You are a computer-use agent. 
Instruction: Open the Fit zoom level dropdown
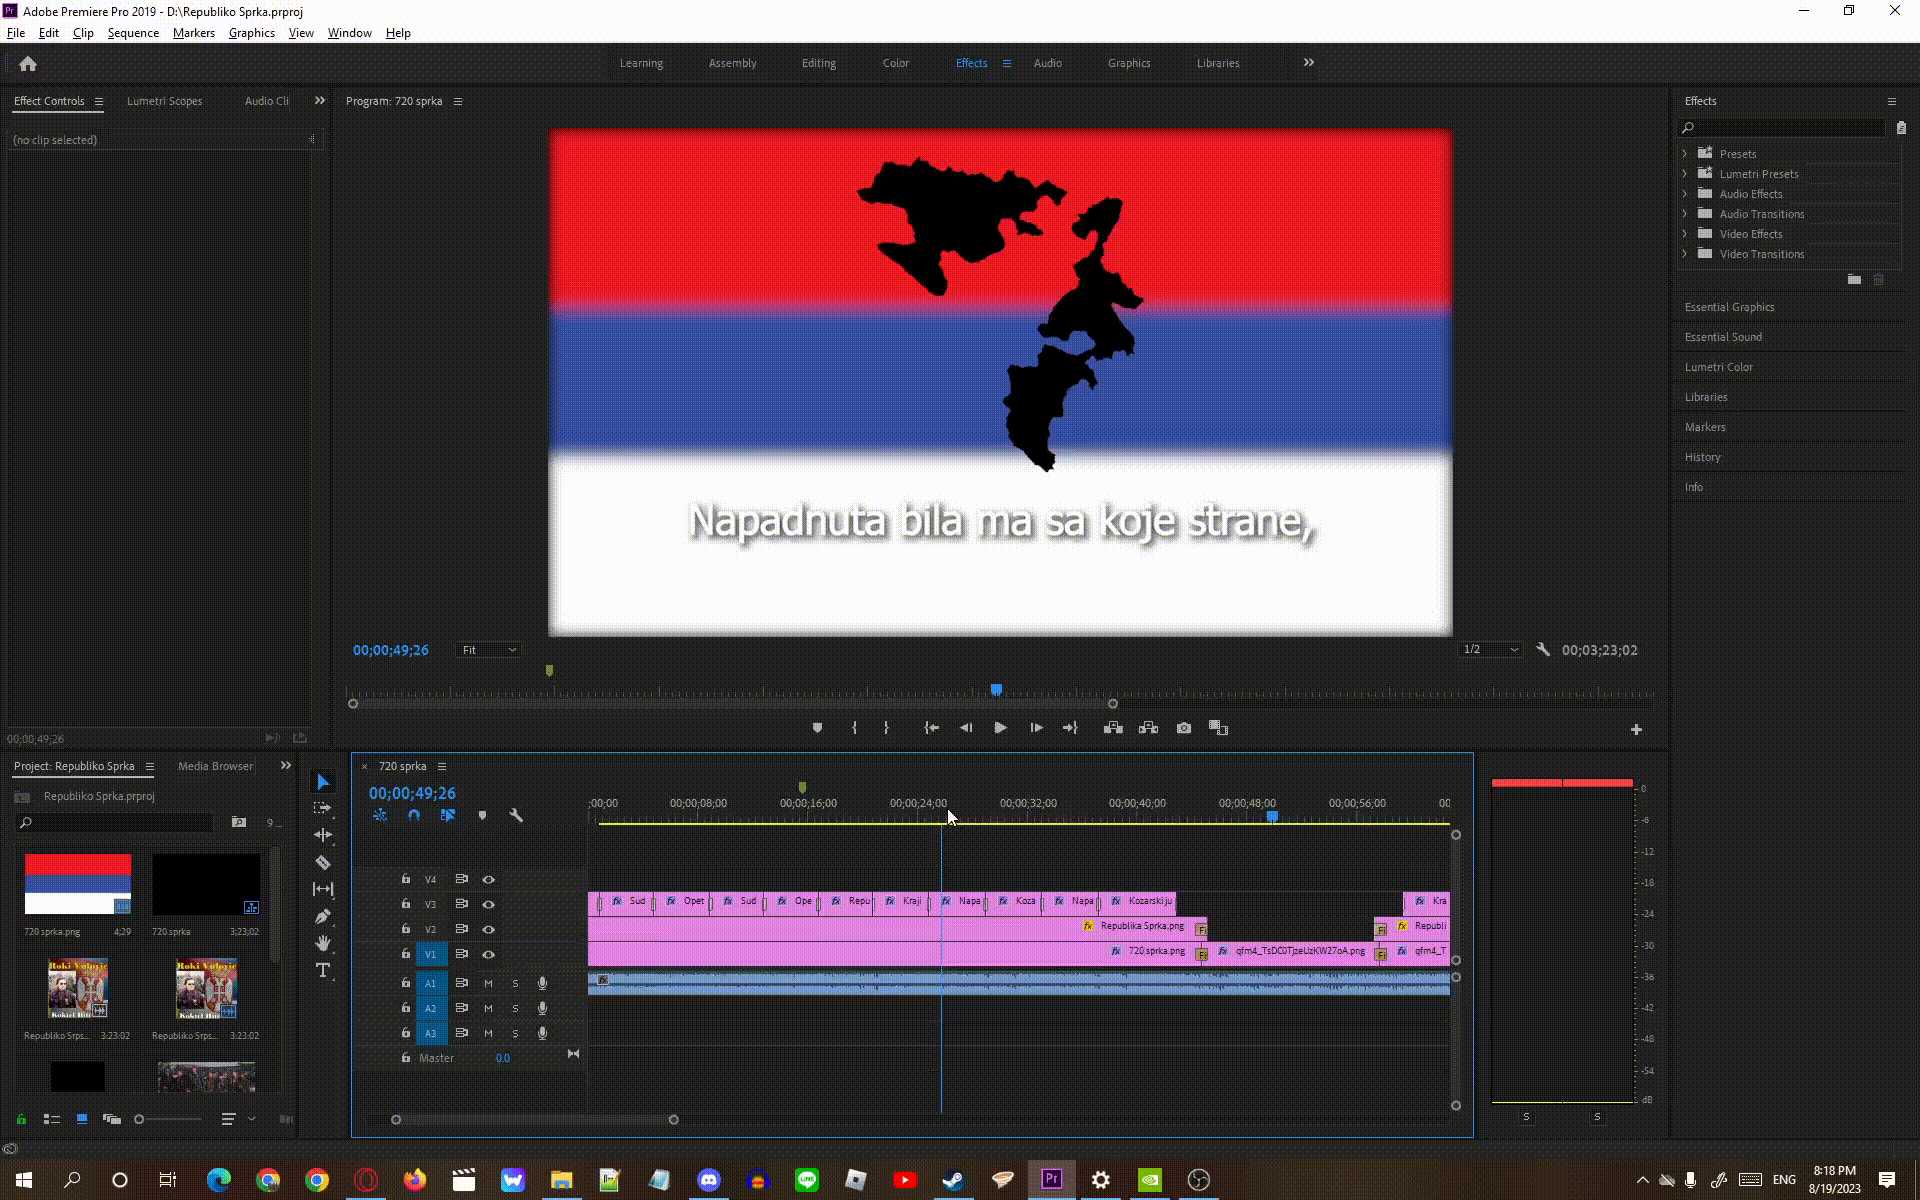489,650
